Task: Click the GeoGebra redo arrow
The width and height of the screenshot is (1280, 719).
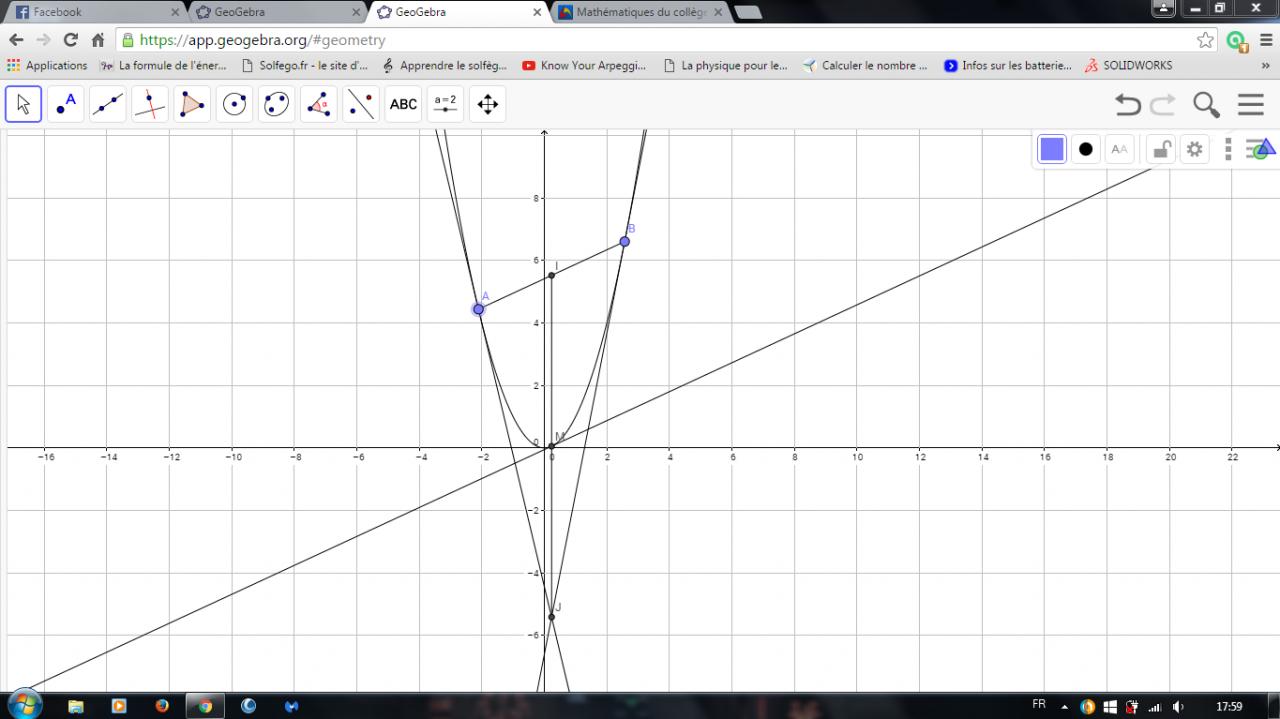Action: (1163, 104)
